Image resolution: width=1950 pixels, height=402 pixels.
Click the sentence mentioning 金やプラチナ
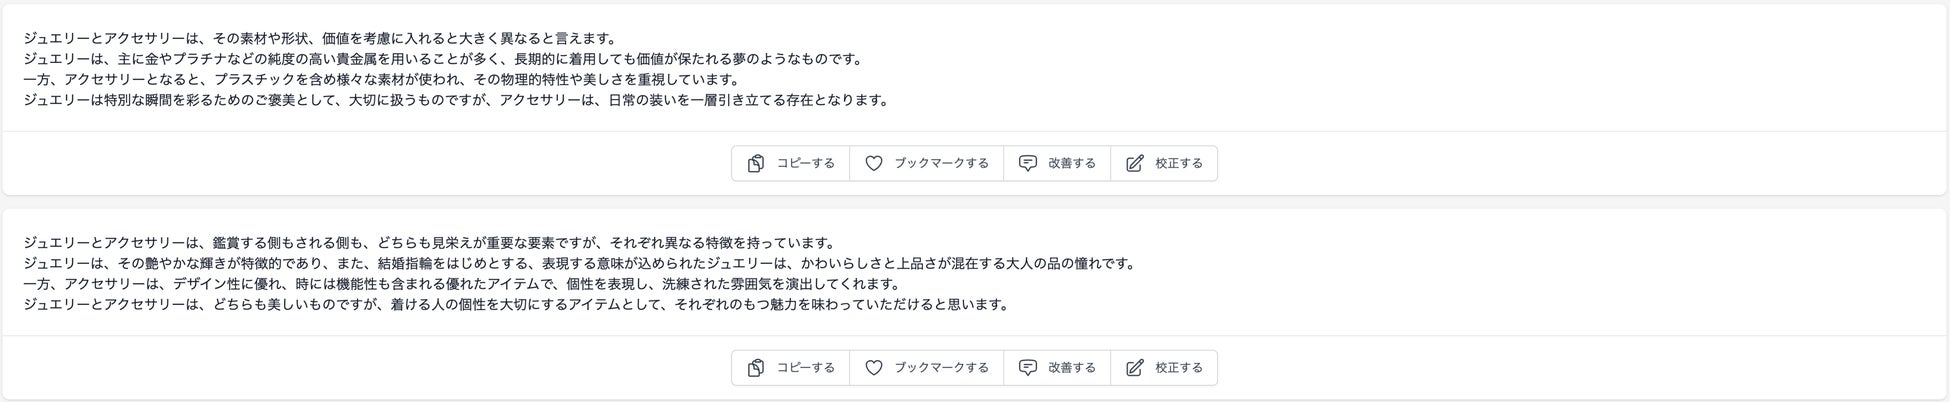coord(443,59)
